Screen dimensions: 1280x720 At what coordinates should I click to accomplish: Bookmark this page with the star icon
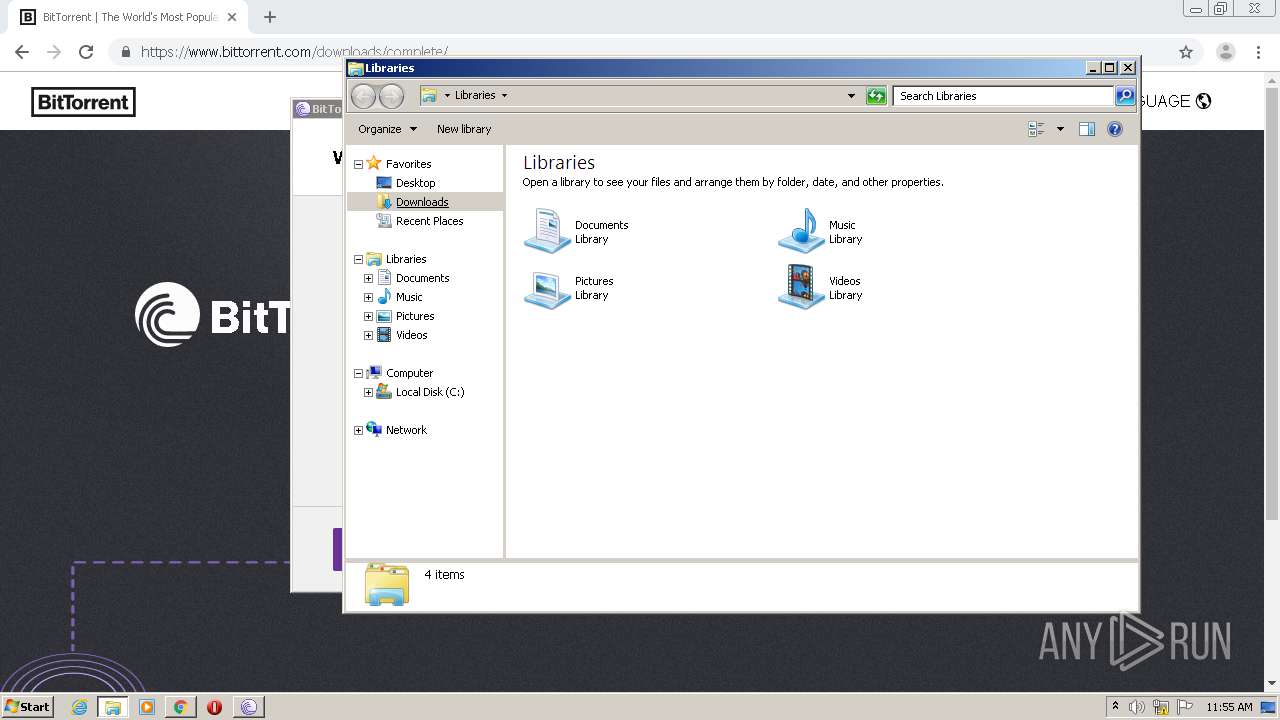tap(1186, 52)
